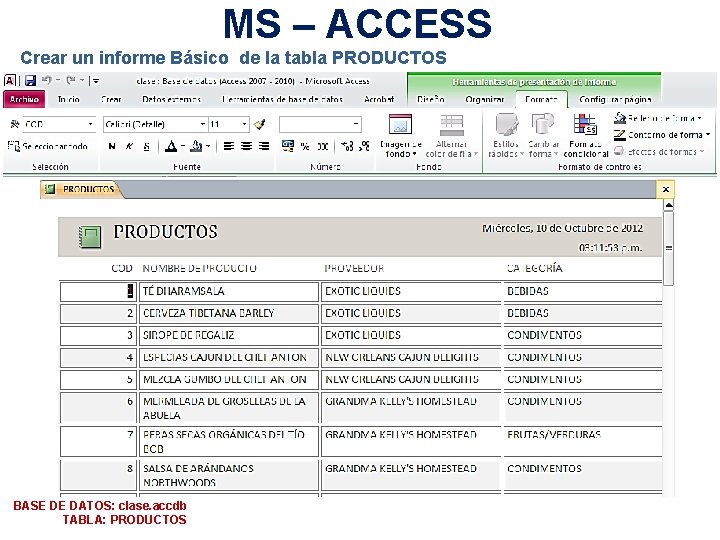Screen dimensions: 720x540
Task: Open the Acrobat tab
Action: tap(379, 99)
